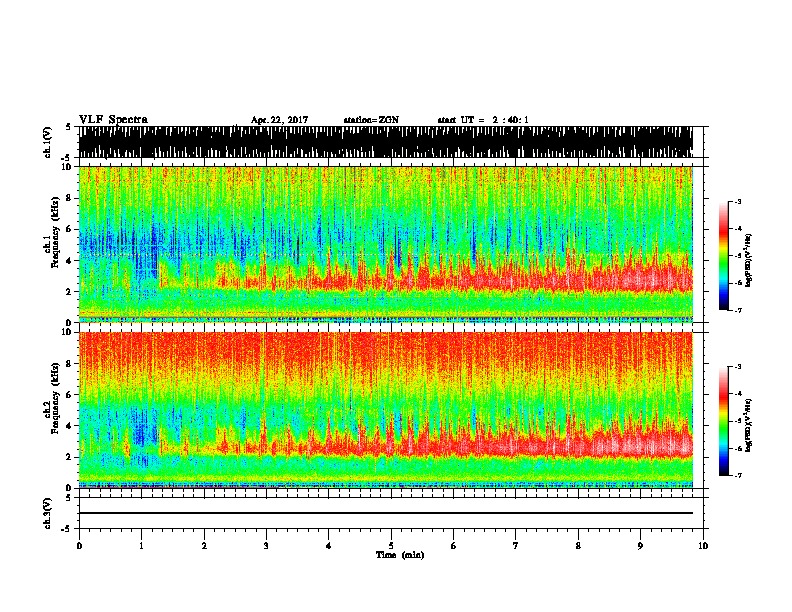Click time axis tick label "6"
Screen dimensions: 792x612
tap(454, 545)
